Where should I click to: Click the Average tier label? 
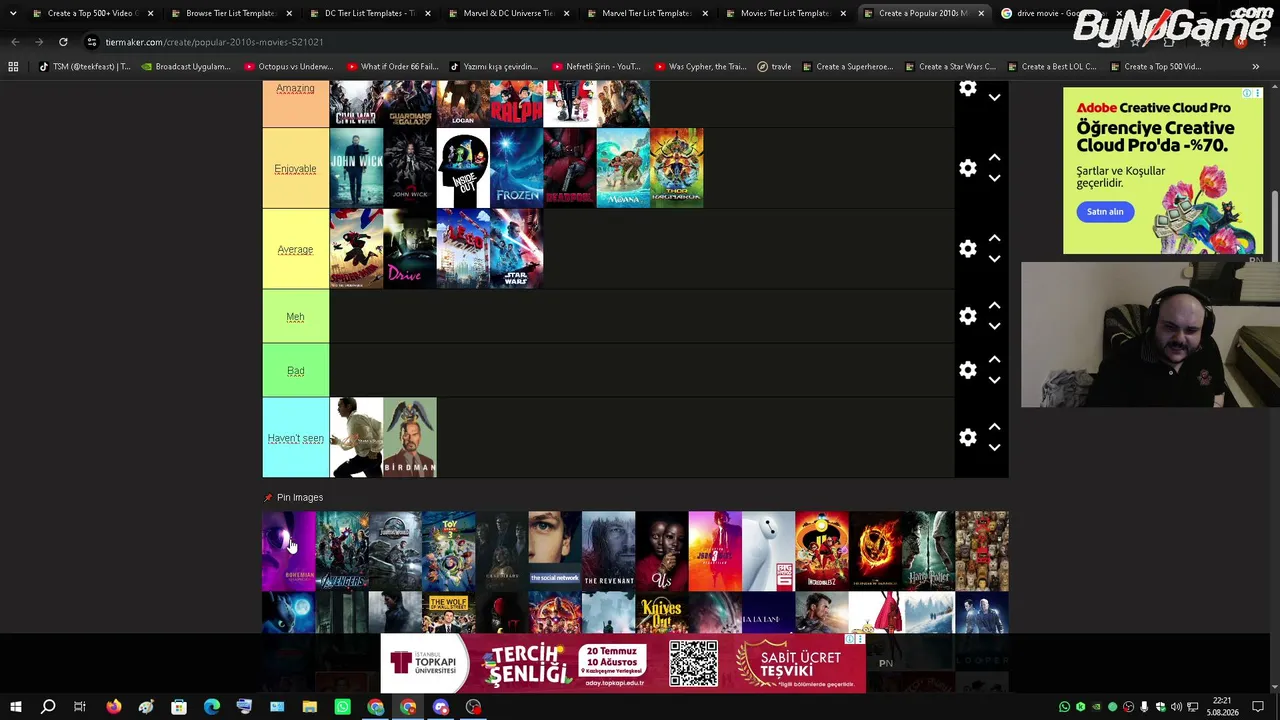295,250
